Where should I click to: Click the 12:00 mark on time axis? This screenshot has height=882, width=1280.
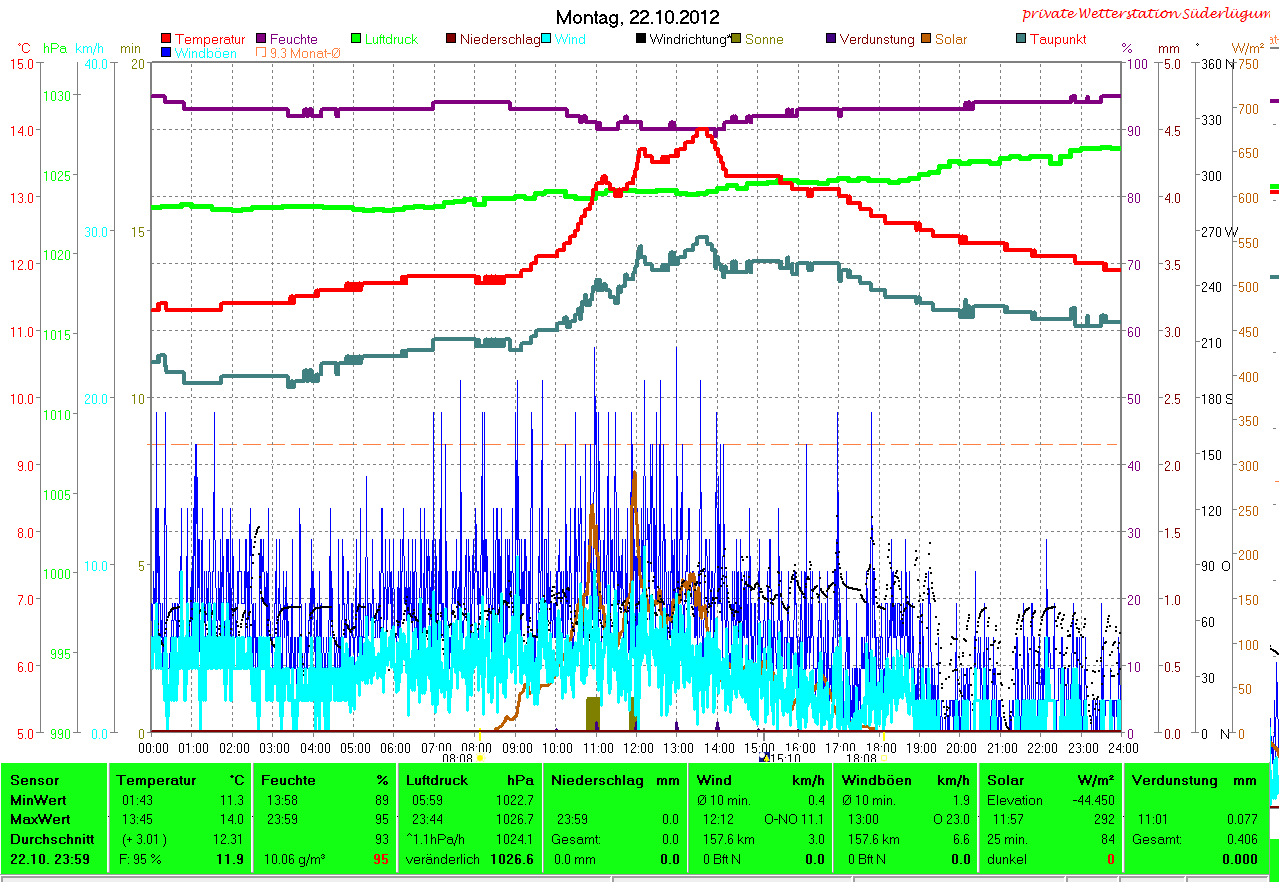(x=638, y=747)
